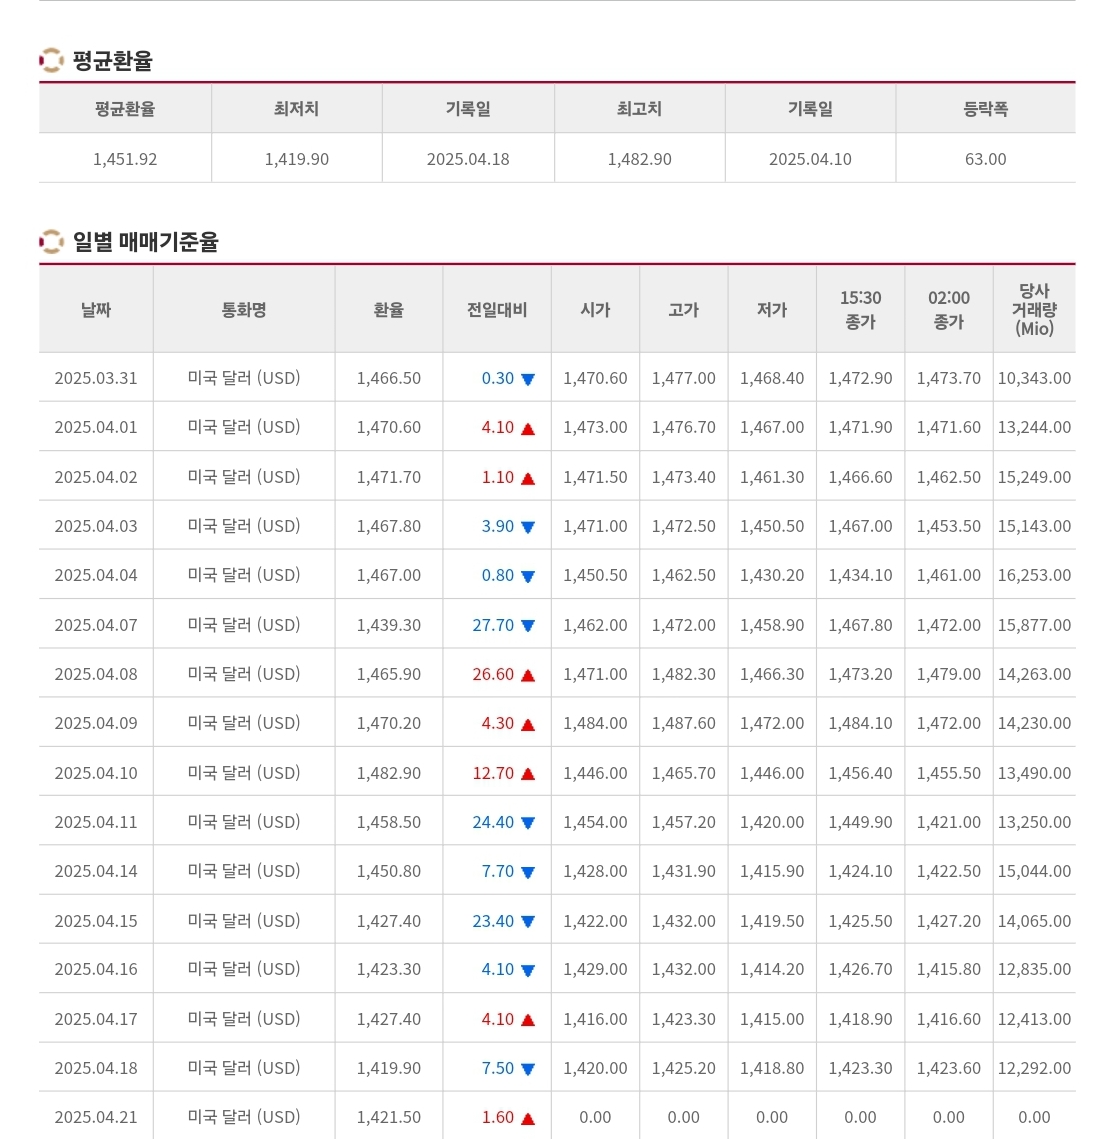Select the rate 1,421.50 cell
The image size is (1093, 1139).
389,1118
